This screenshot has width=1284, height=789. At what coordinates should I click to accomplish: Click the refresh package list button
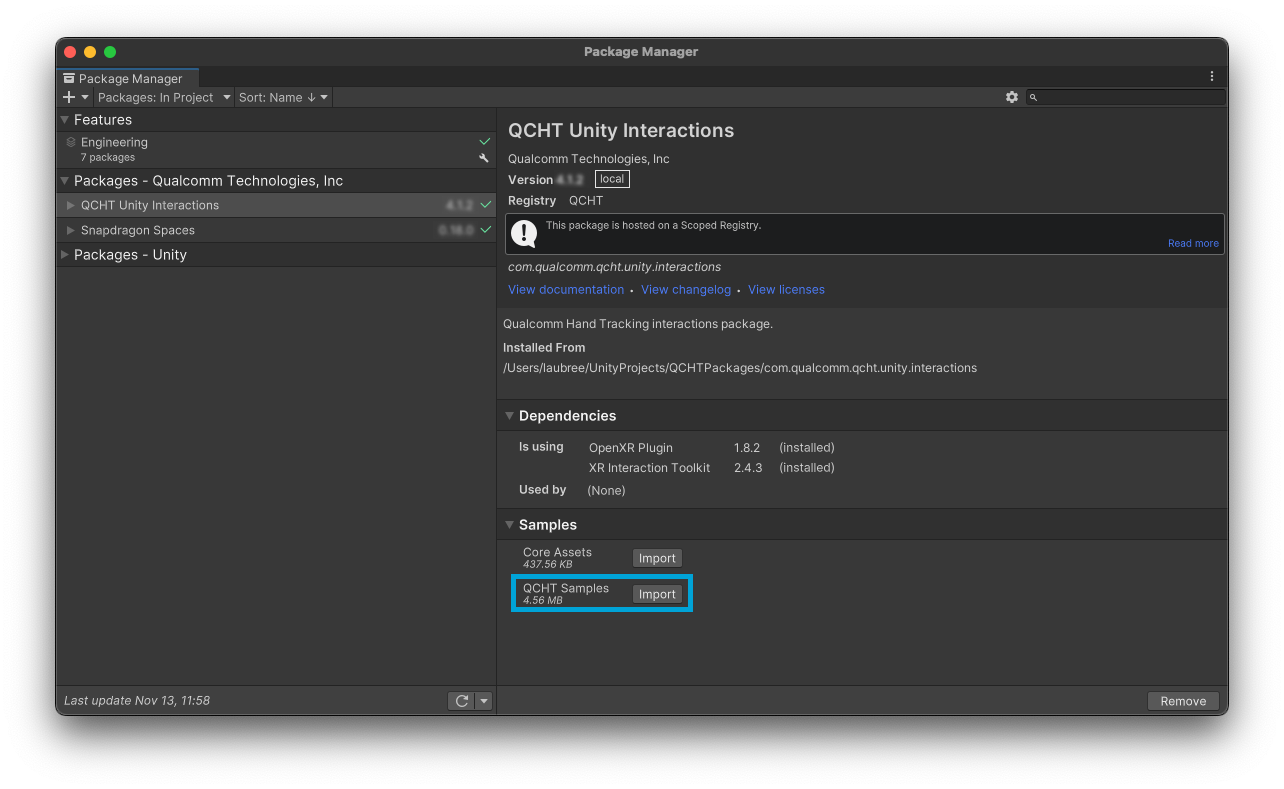(x=462, y=701)
